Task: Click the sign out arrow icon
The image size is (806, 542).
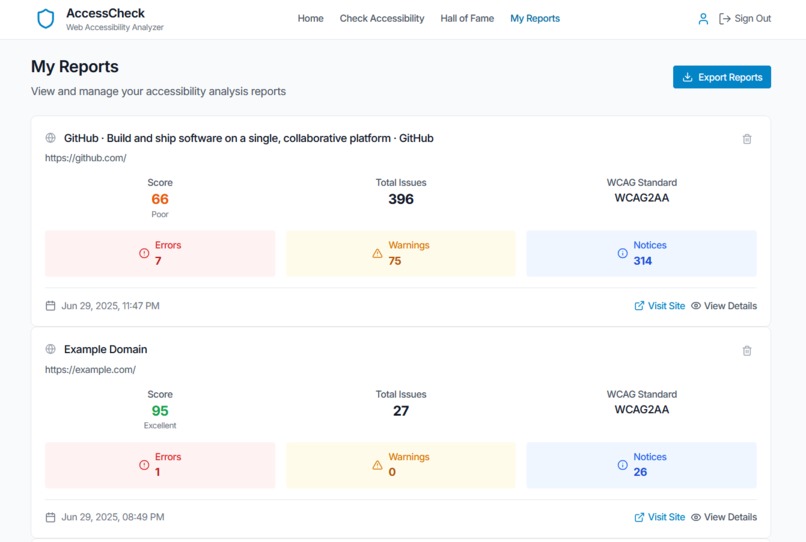Action: point(724,19)
